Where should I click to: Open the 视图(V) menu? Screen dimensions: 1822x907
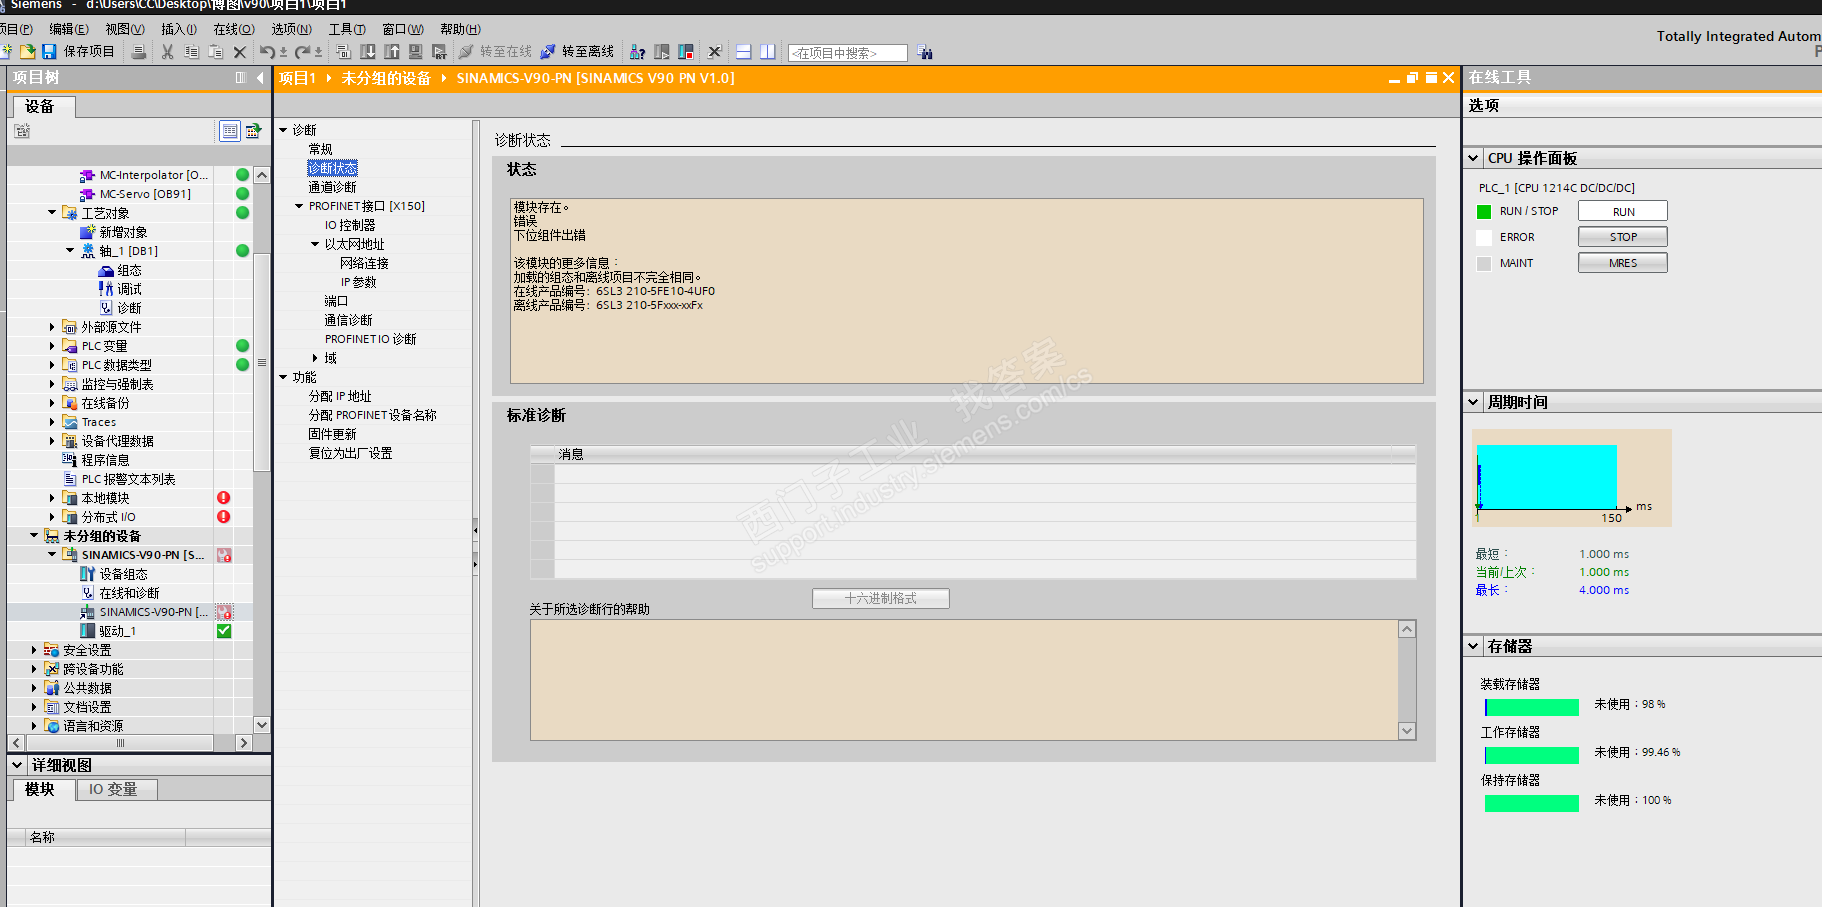click(x=125, y=29)
